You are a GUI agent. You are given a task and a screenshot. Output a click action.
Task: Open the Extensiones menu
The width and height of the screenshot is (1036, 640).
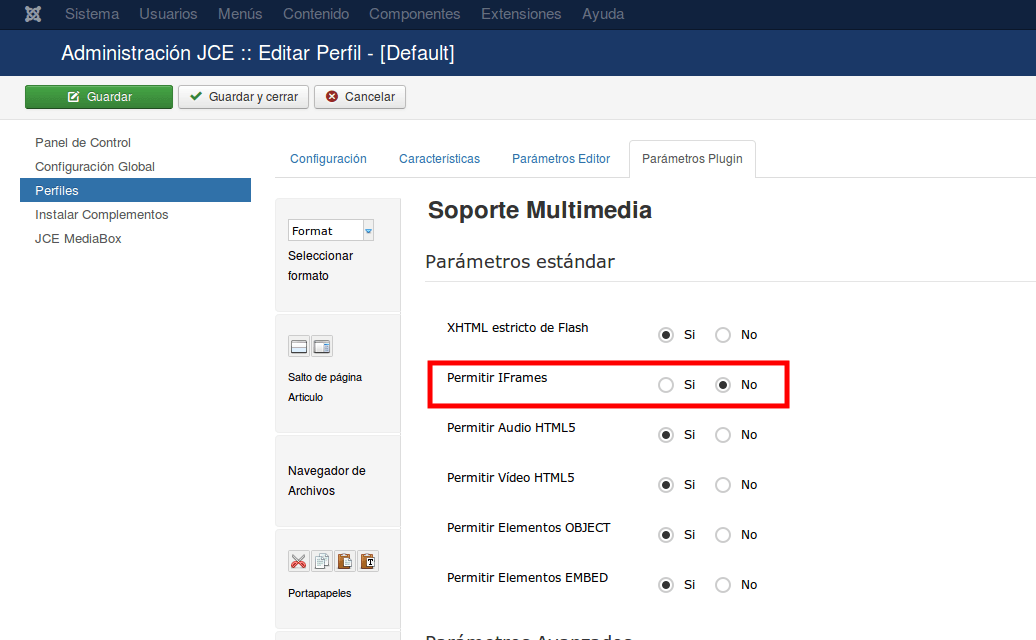[x=521, y=14]
